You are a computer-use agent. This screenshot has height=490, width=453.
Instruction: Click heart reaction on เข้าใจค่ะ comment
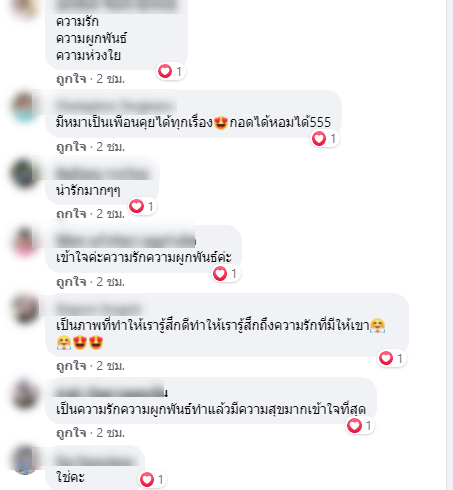pos(226,274)
